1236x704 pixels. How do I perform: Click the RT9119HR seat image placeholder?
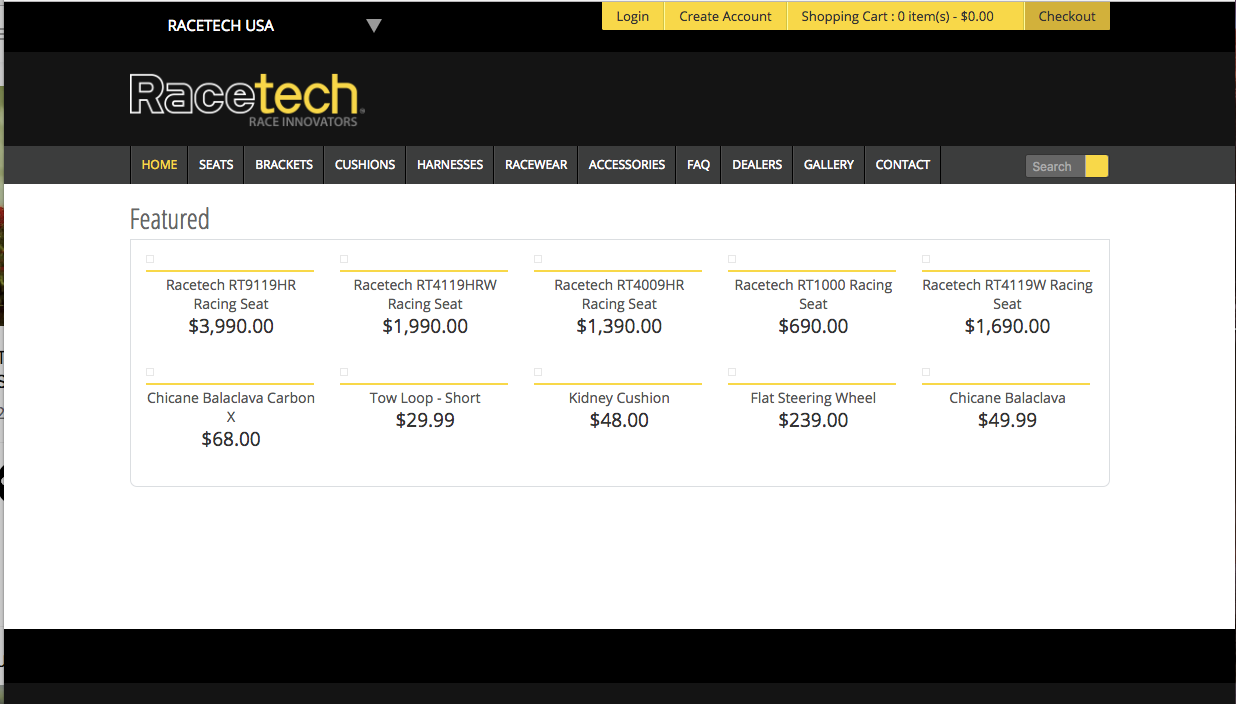tap(150, 259)
